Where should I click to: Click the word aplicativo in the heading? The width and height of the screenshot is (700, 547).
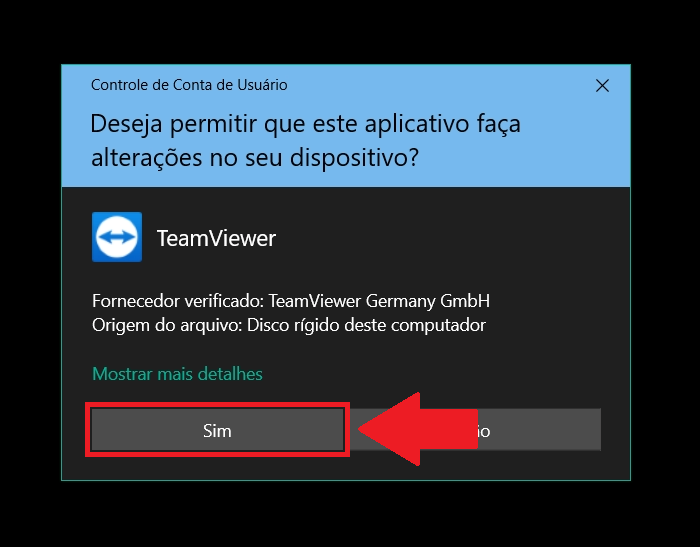(x=417, y=124)
